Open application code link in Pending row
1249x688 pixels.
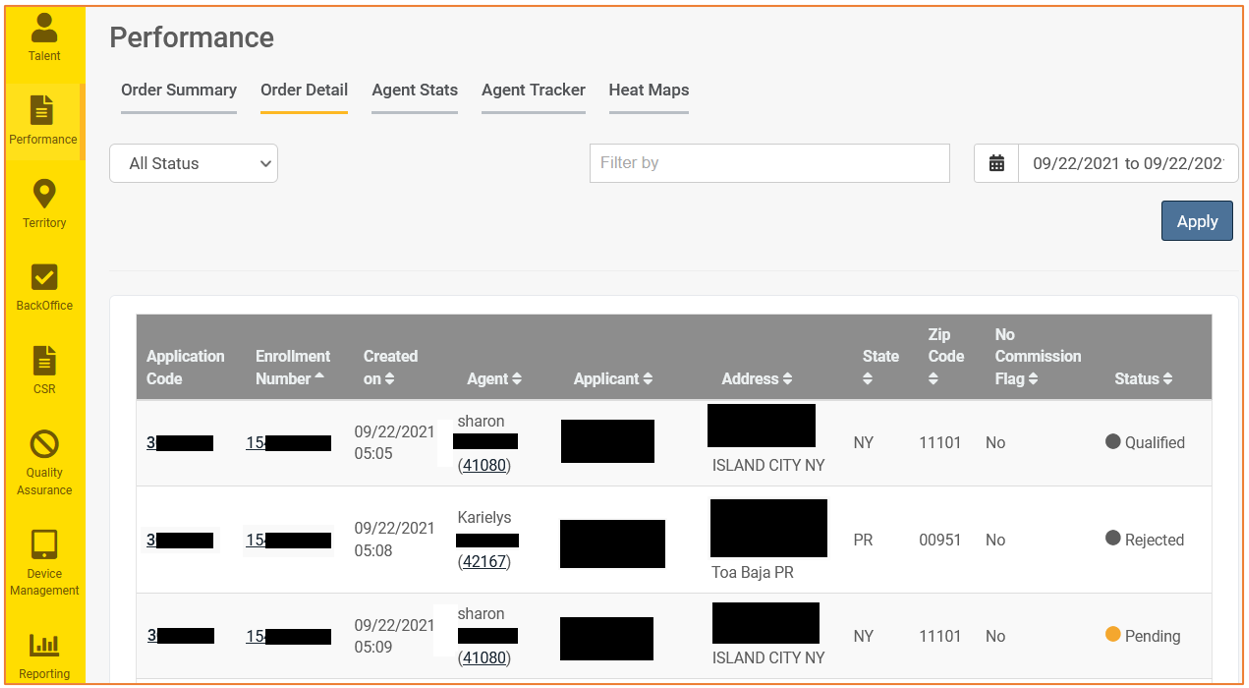click(x=180, y=635)
